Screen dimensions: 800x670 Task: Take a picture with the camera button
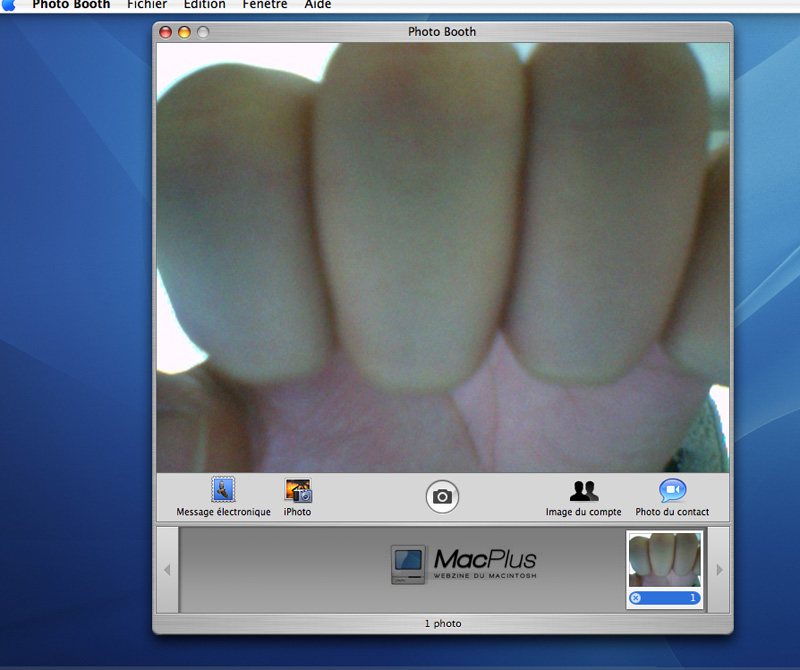[x=442, y=496]
